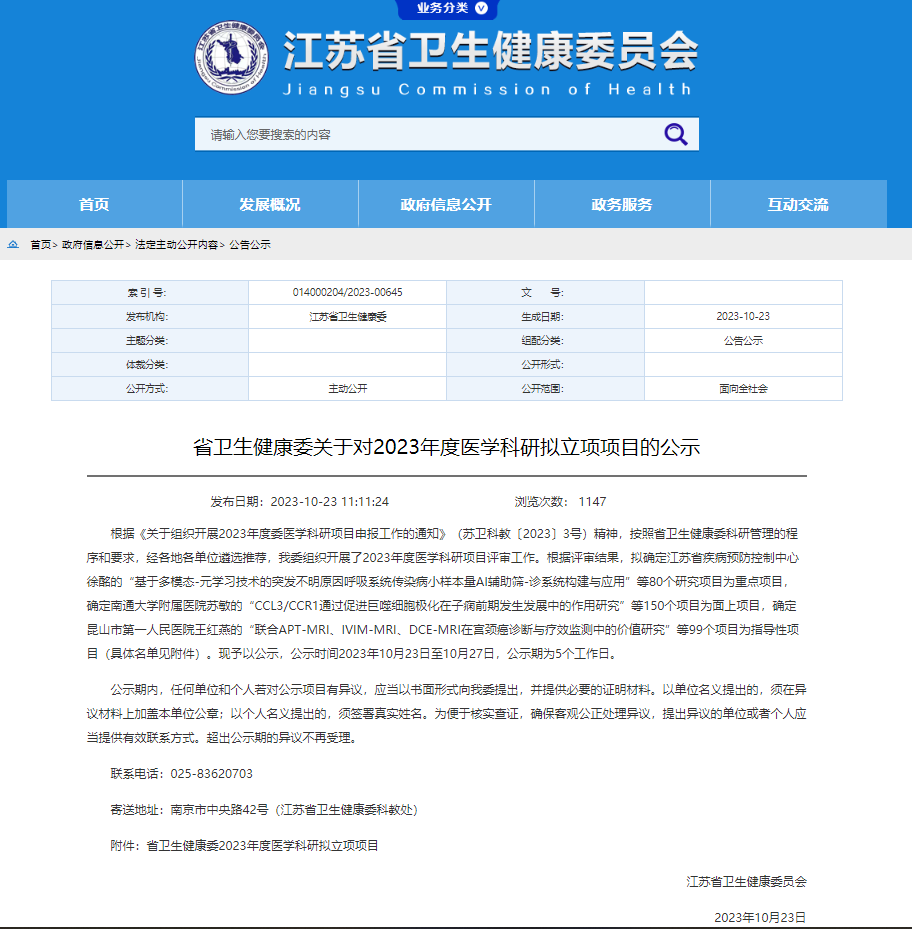The height and width of the screenshot is (929, 912).
Task: Click the article title heading
Action: point(446,447)
